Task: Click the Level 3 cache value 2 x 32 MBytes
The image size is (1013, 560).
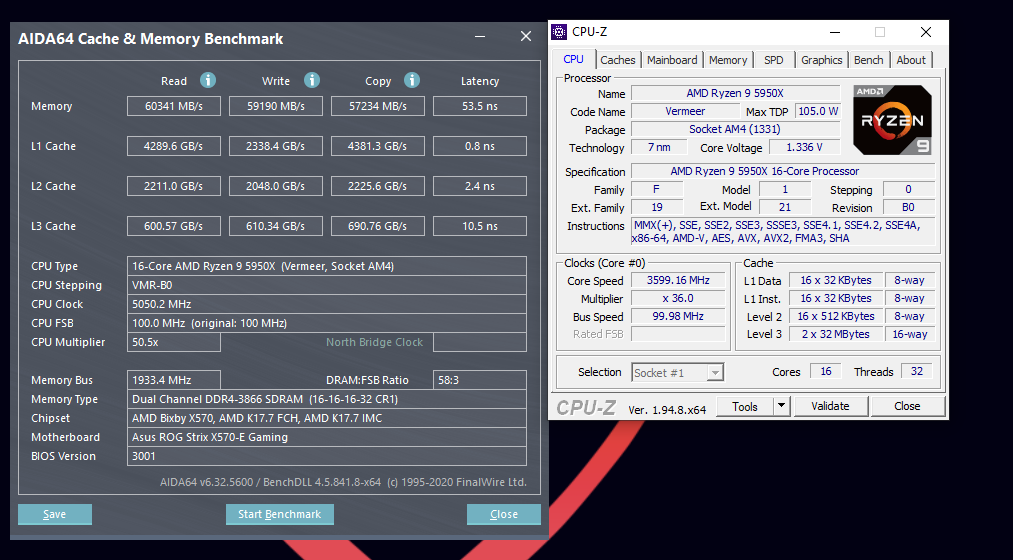Action: 836,335
